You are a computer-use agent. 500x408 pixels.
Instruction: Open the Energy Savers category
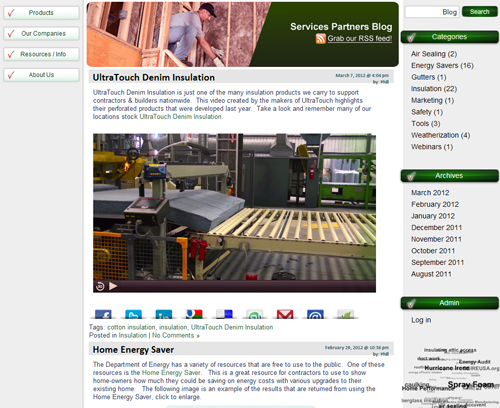(442, 65)
